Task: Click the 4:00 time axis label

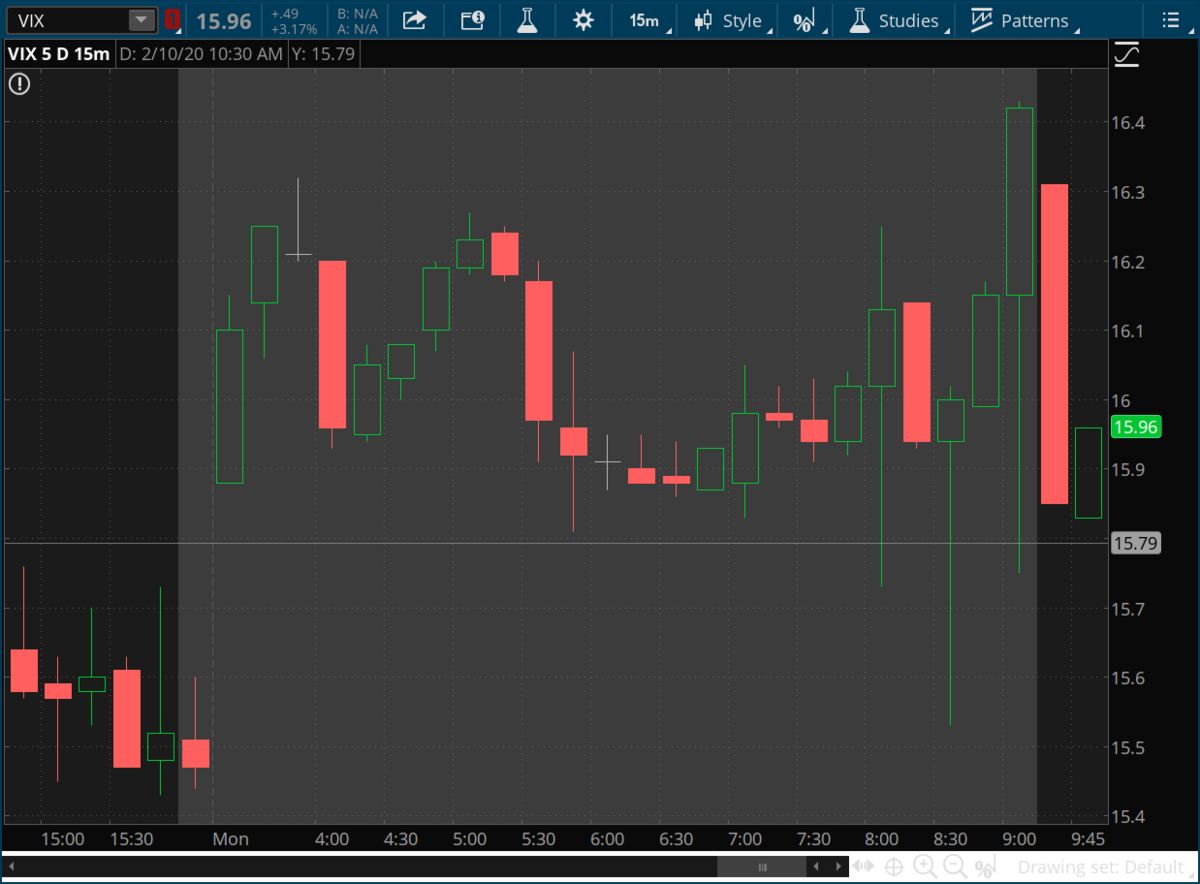Action: pos(331,838)
